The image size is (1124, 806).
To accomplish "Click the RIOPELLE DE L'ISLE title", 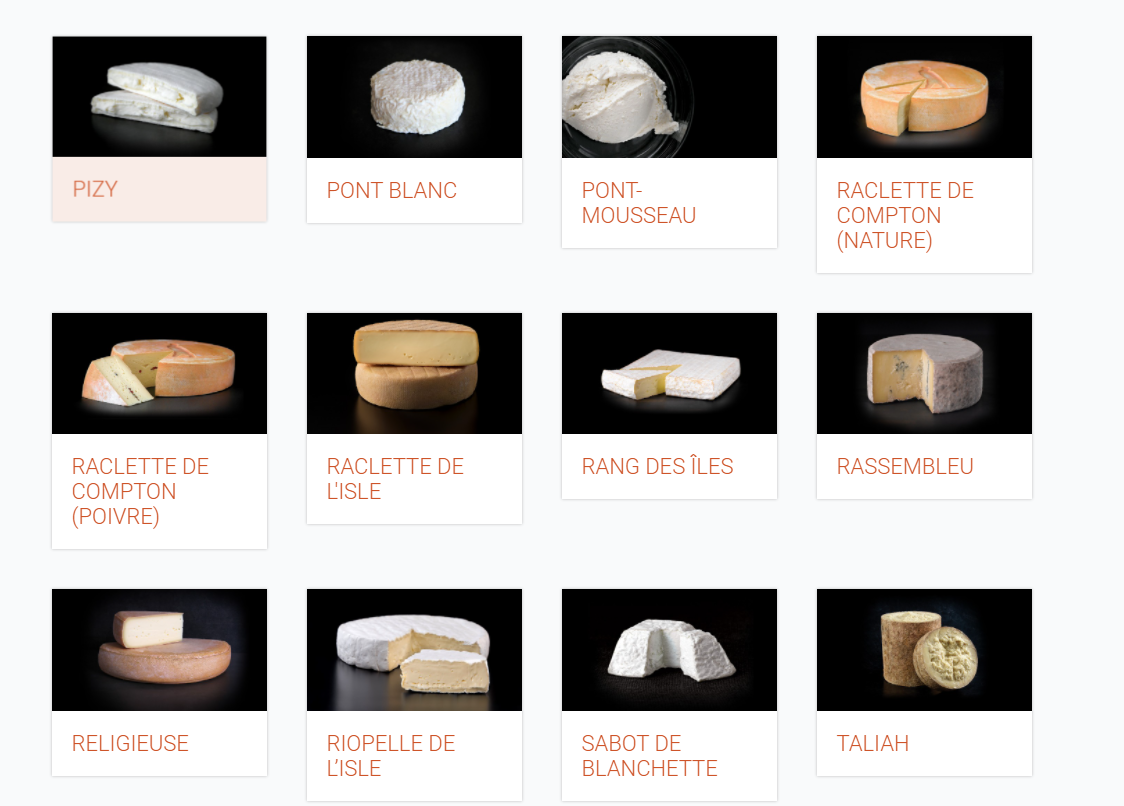I will click(391, 756).
